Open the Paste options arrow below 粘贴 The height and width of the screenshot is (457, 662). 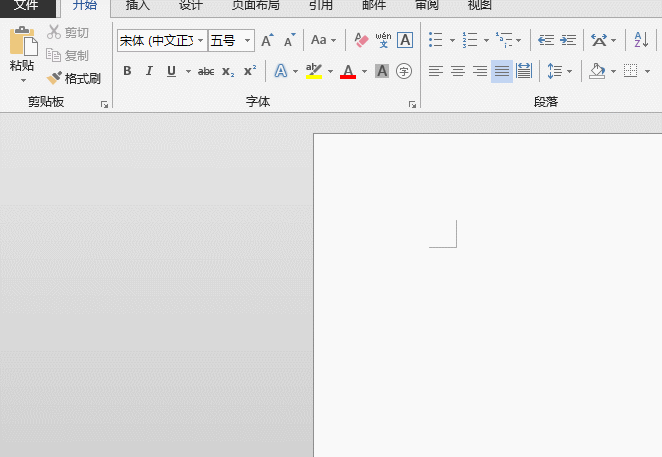pos(23,80)
